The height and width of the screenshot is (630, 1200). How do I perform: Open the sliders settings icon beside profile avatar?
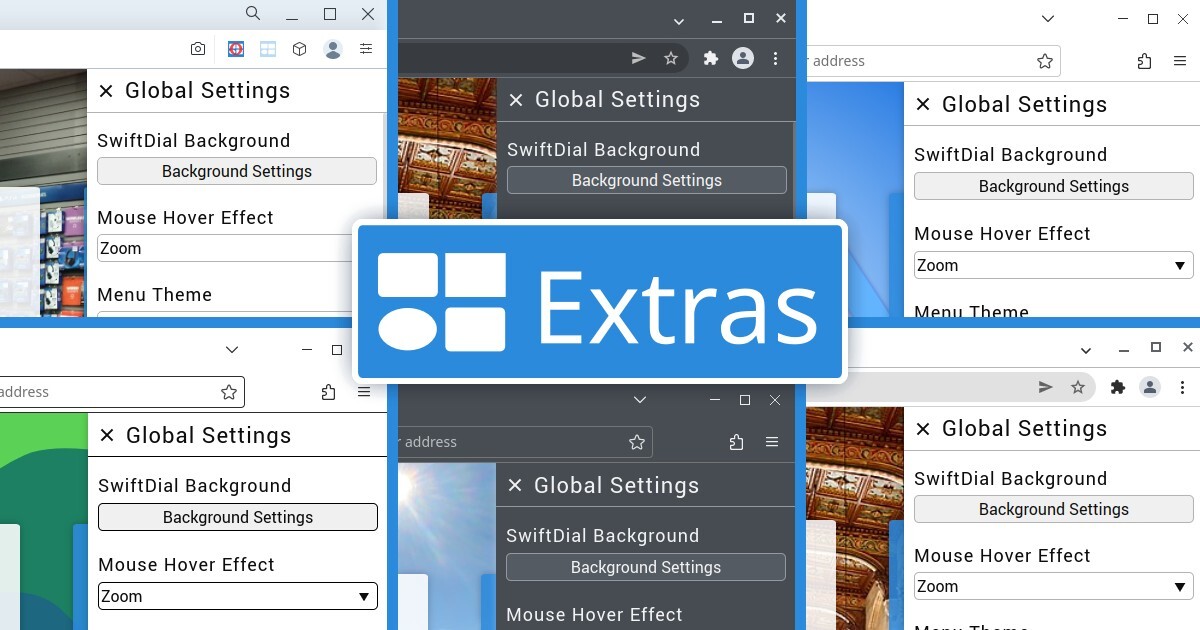367,49
